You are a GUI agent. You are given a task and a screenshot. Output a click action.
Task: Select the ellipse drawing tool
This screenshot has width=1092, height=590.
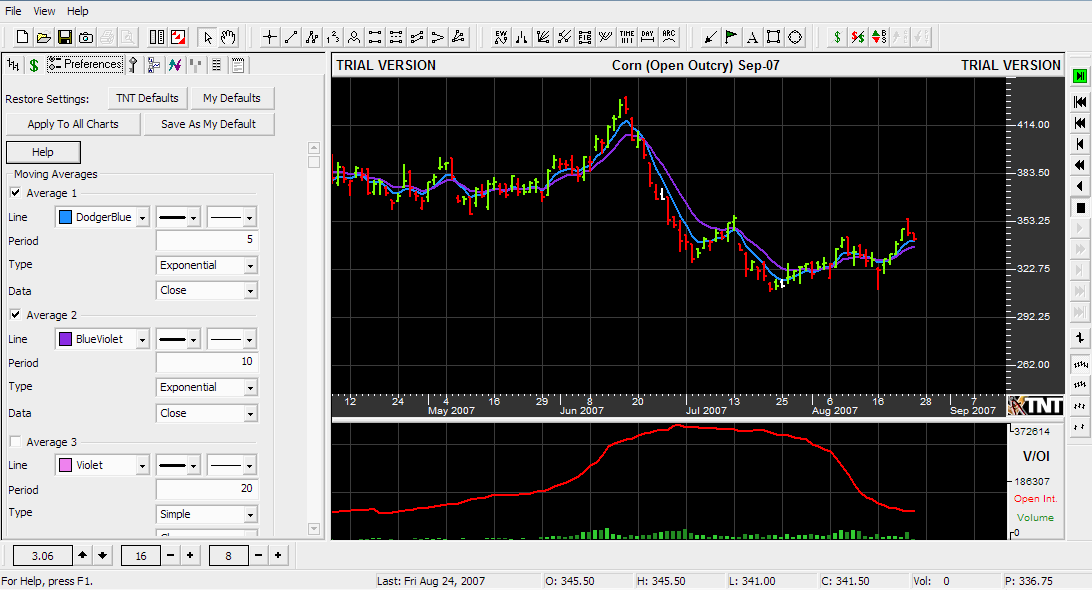(x=795, y=37)
